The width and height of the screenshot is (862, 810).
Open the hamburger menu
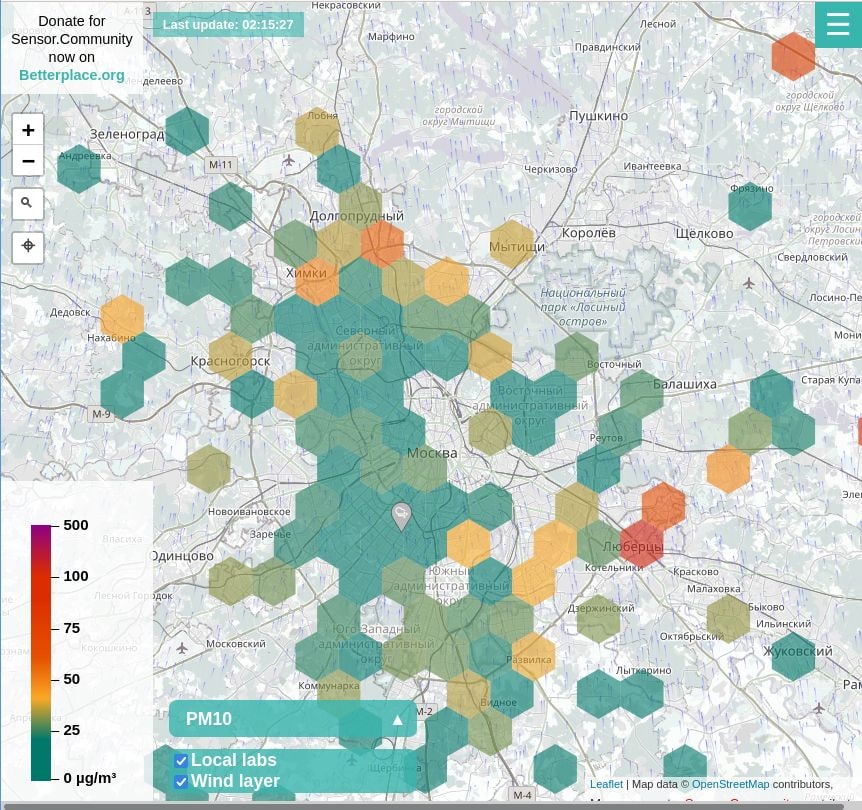click(838, 24)
